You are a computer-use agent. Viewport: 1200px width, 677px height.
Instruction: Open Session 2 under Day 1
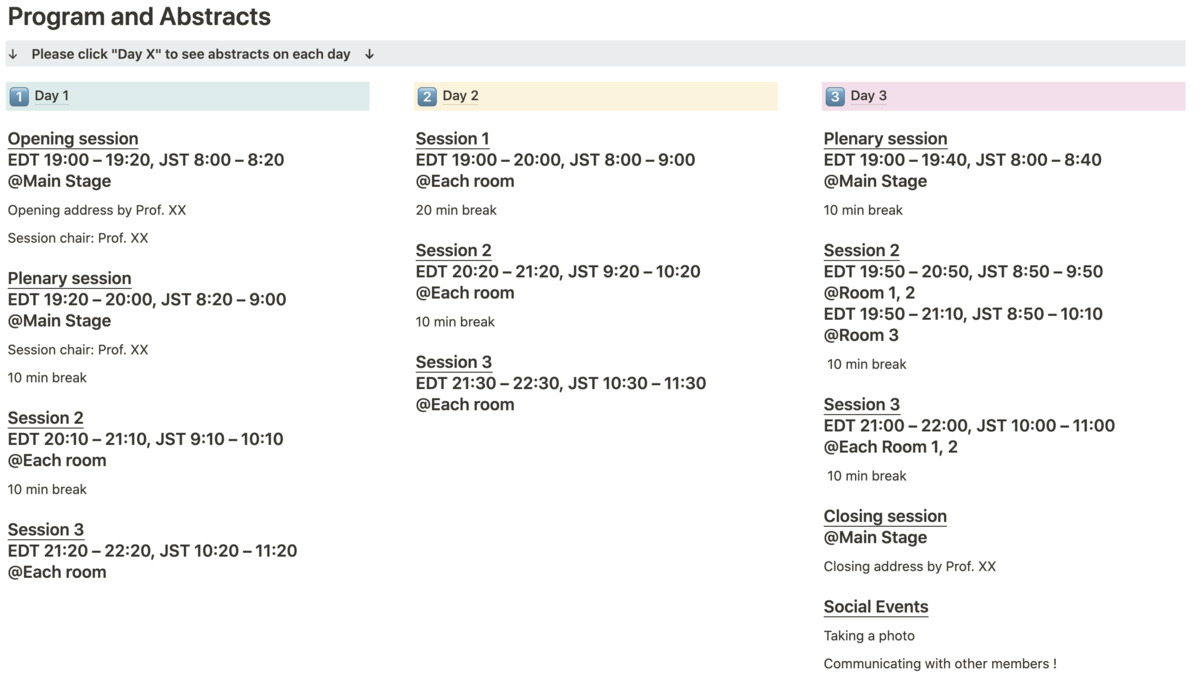(x=45, y=418)
